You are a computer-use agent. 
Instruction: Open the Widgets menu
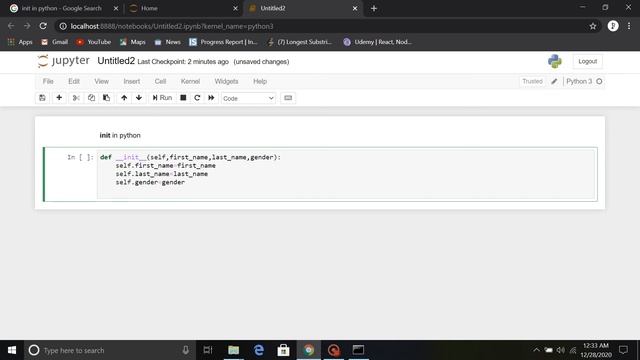(226, 81)
